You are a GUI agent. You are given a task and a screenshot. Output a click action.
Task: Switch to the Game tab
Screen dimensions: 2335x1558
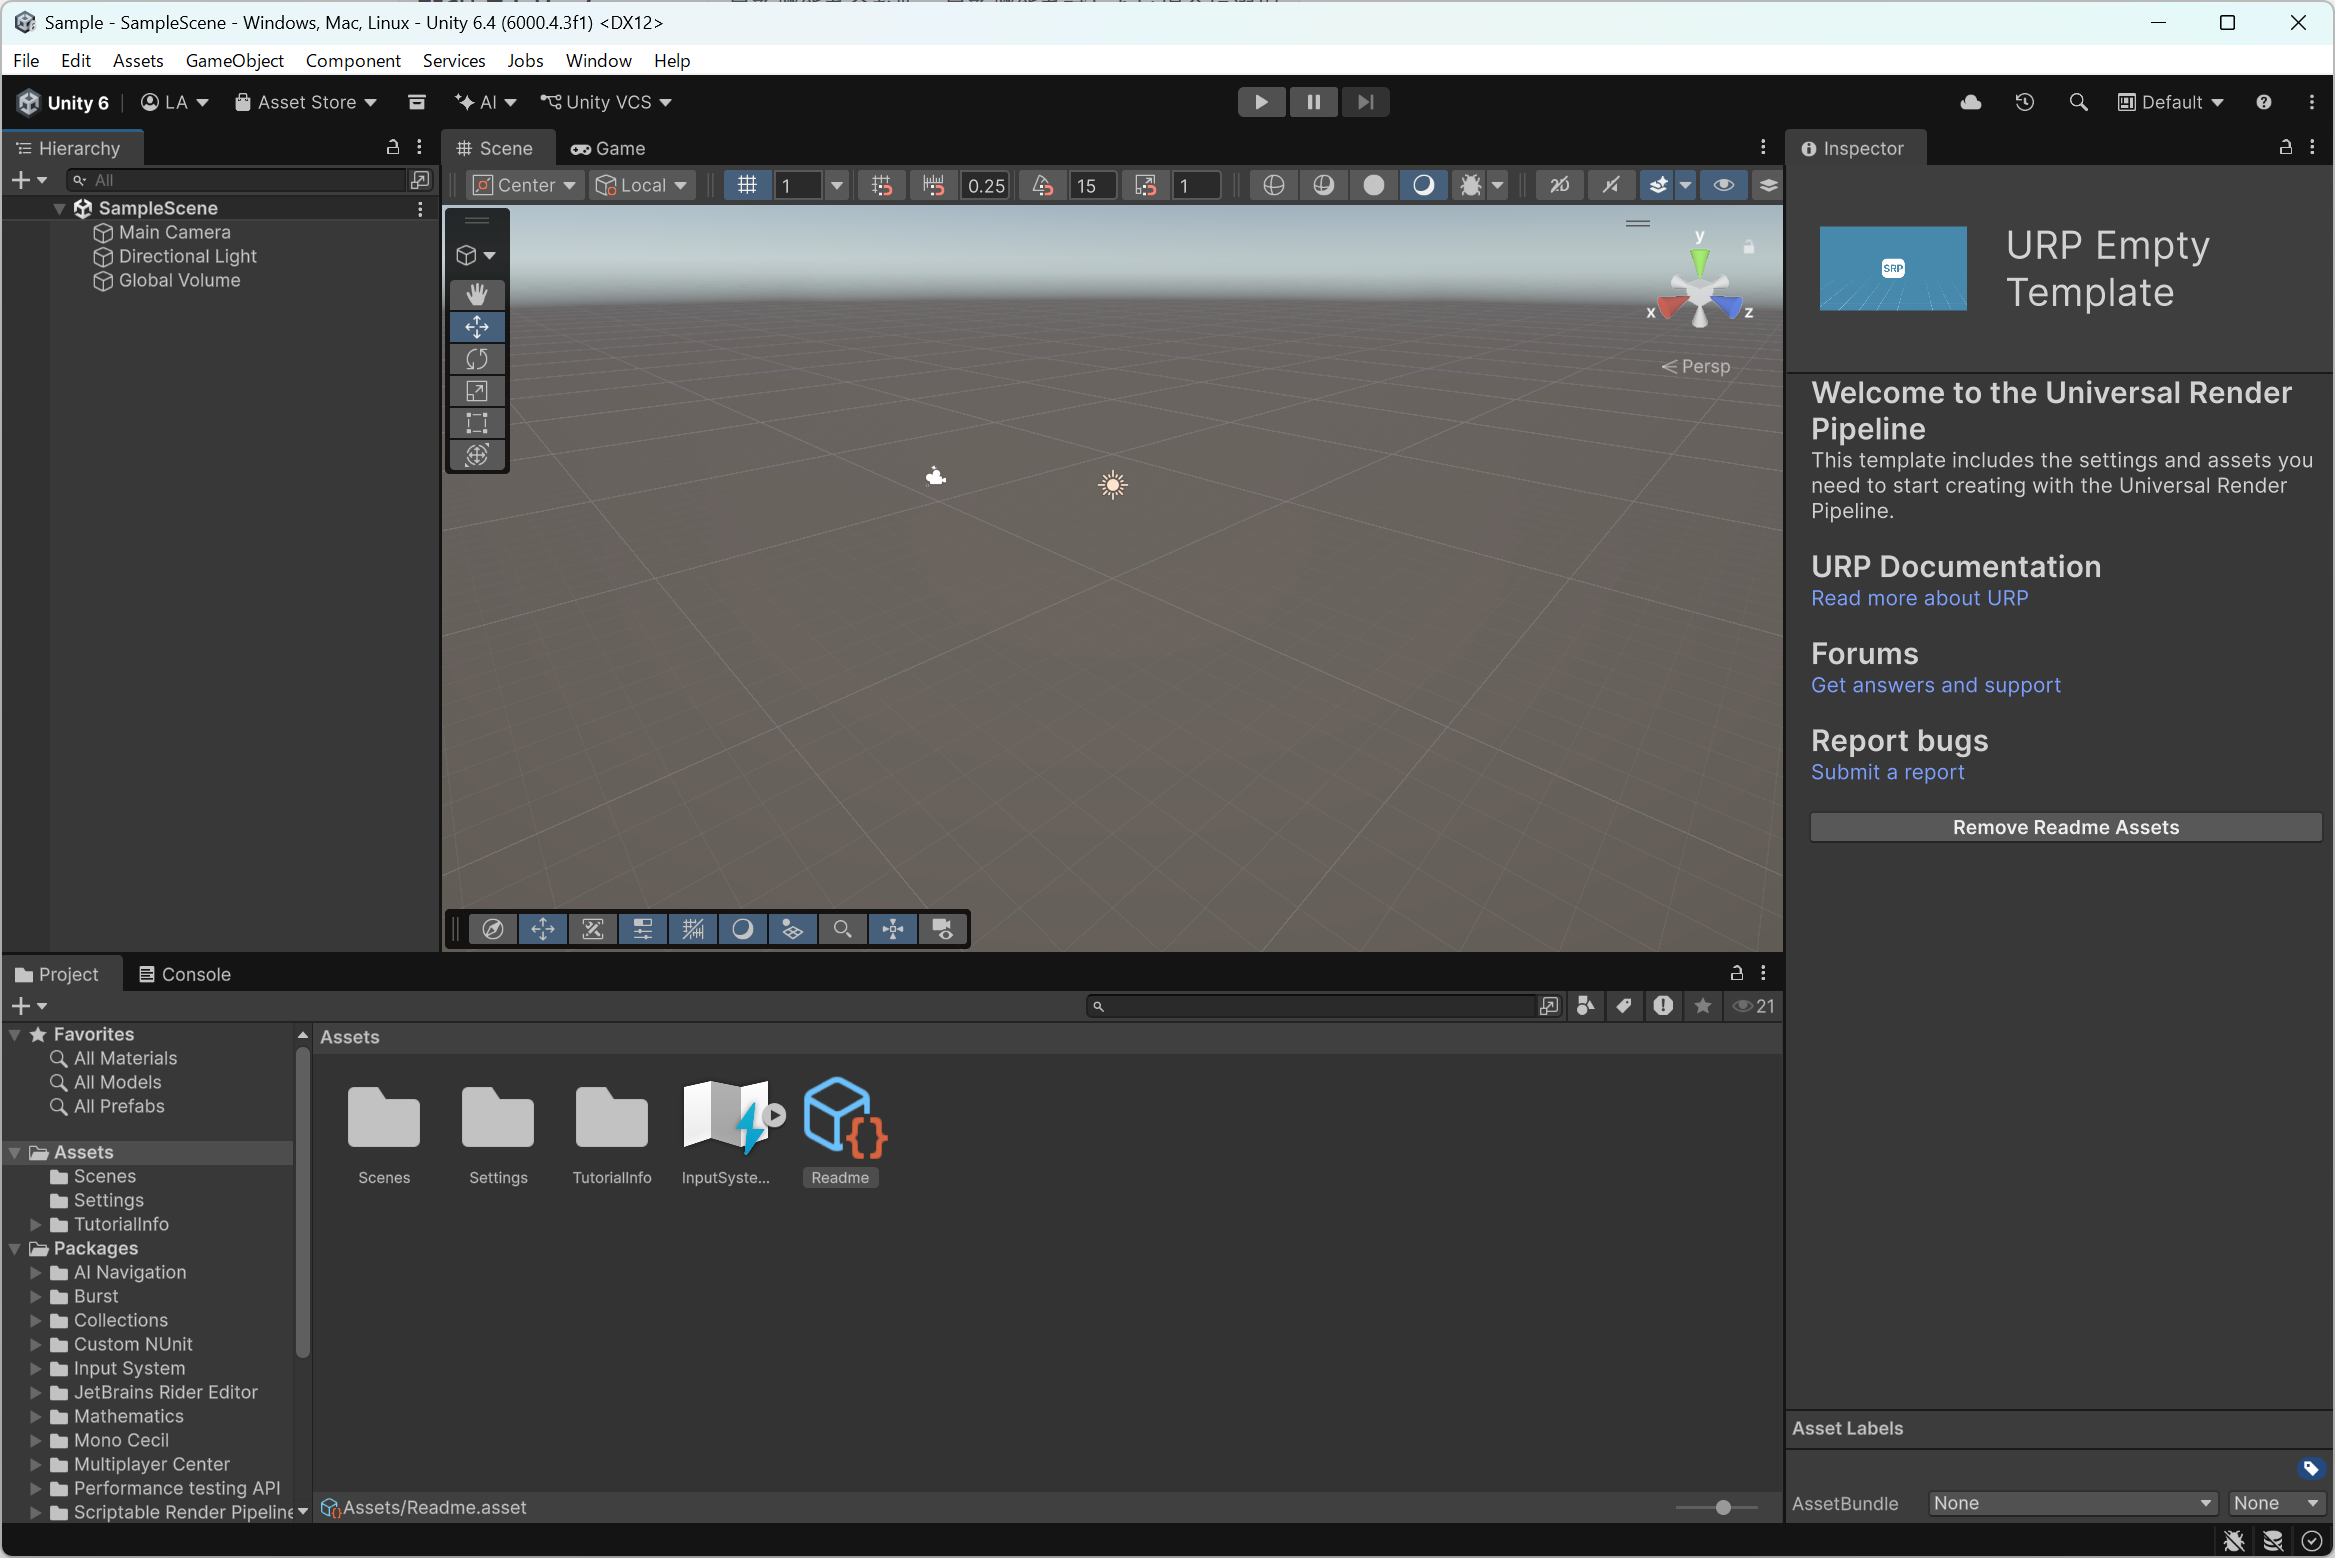coord(607,148)
